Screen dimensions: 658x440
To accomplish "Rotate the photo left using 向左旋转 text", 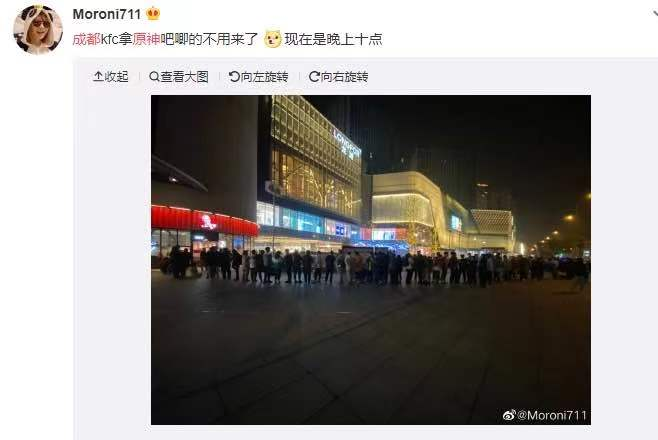I will tap(264, 76).
